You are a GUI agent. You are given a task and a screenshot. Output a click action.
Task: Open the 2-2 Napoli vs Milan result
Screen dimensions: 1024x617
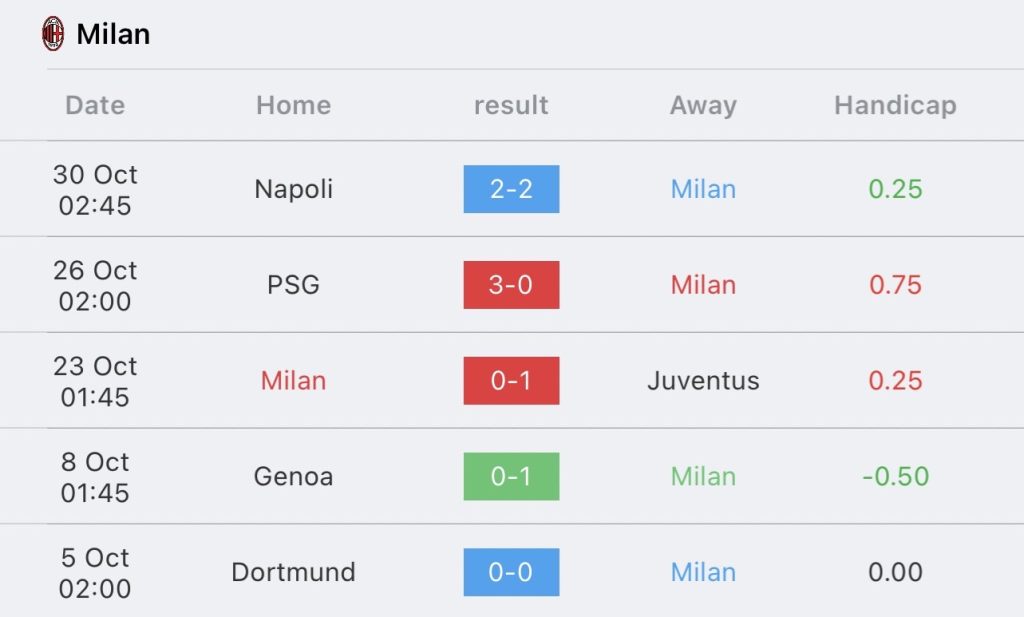[511, 189]
